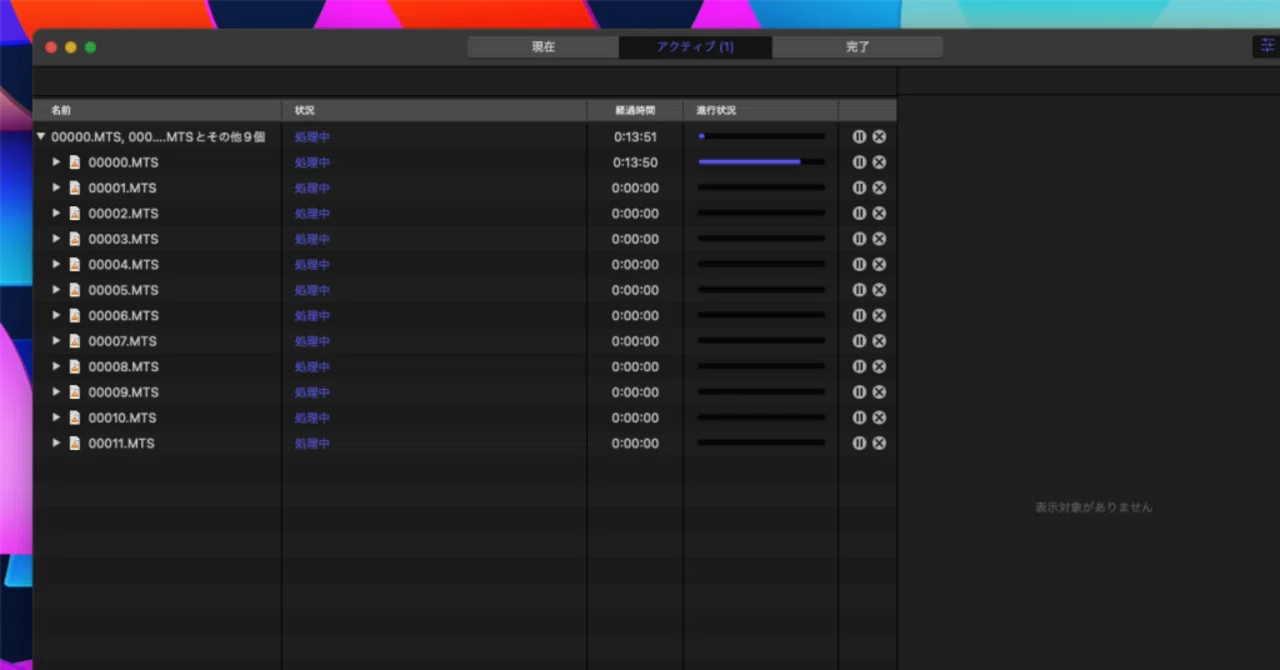Cancel the 00010.MTS job

point(879,417)
